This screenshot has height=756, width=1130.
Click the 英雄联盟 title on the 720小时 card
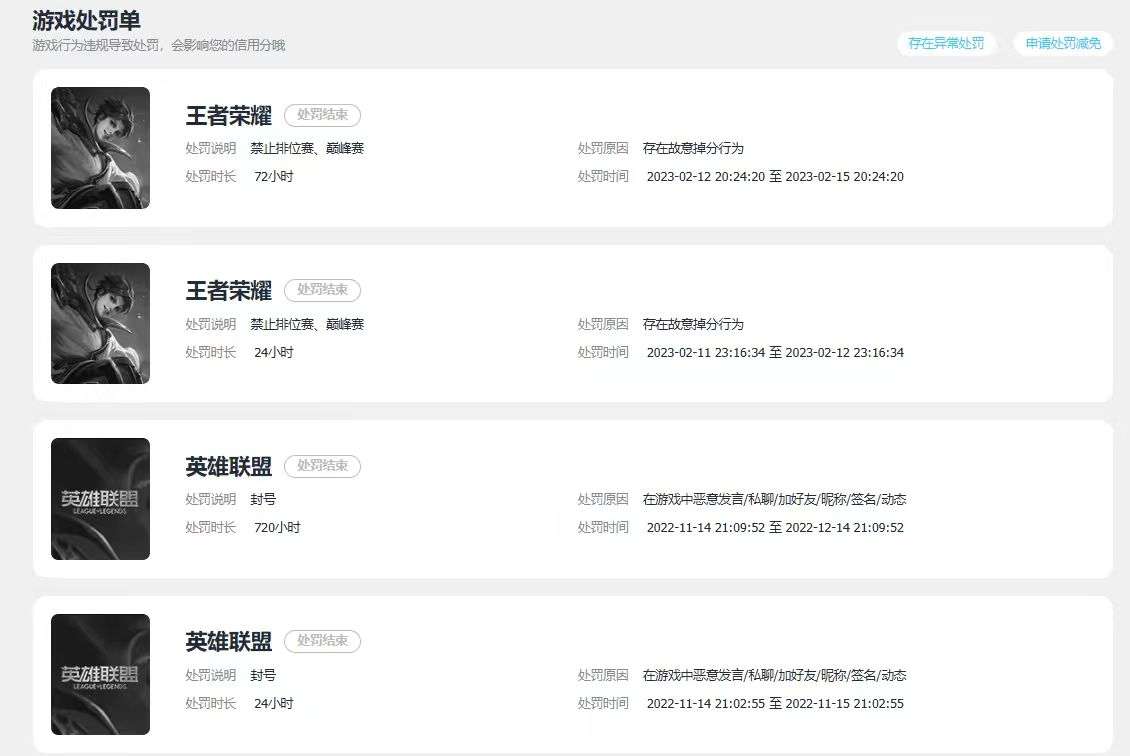(228, 466)
